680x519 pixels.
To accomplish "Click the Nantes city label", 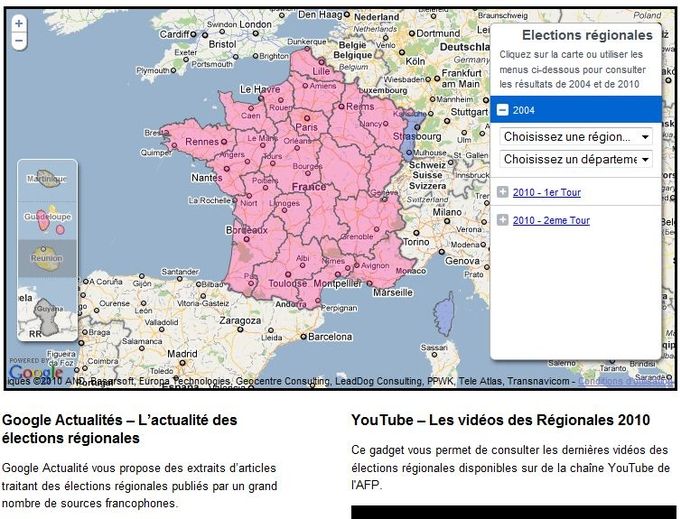I will (x=207, y=178).
